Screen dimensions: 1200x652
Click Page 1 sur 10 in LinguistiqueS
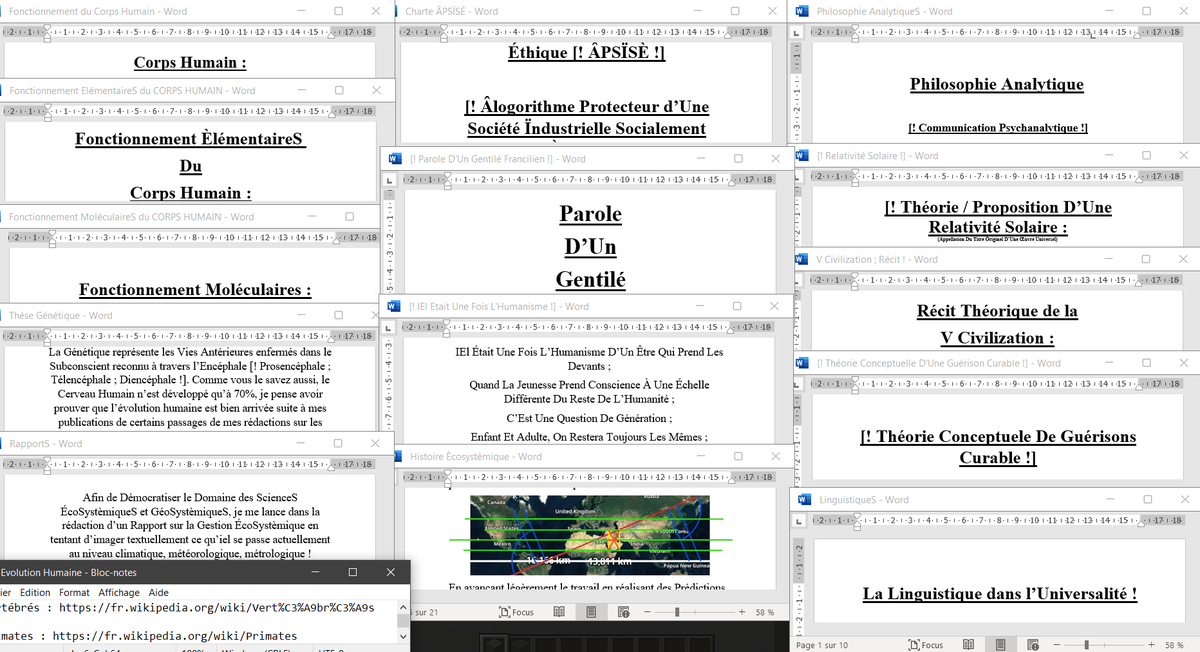[822, 645]
